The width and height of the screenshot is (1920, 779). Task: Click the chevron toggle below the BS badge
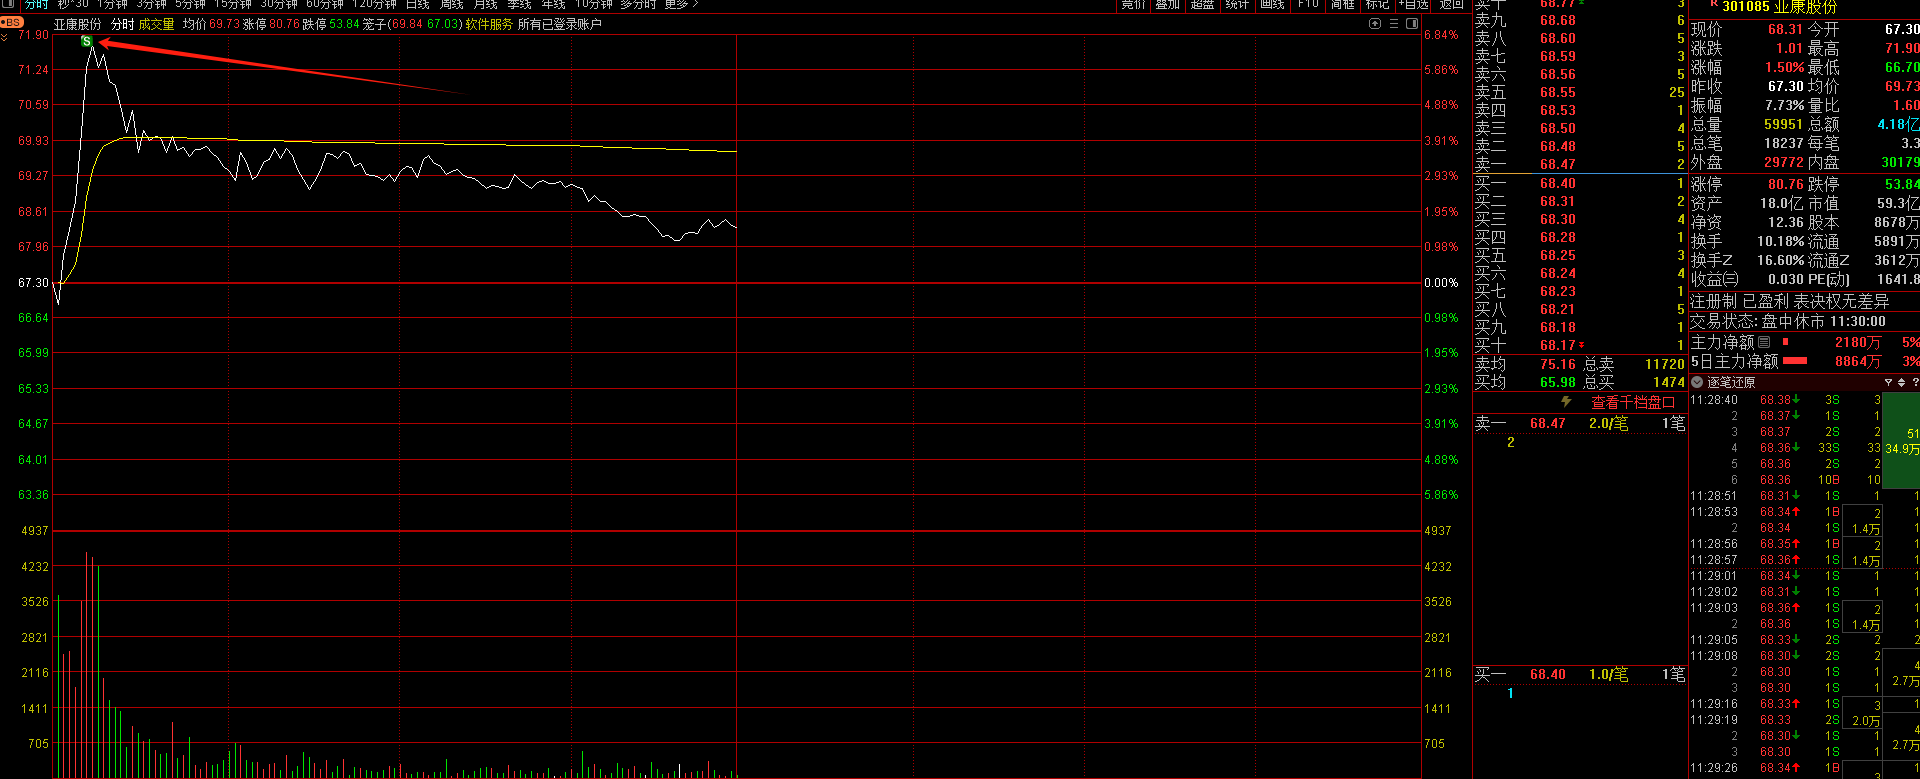click(5, 37)
